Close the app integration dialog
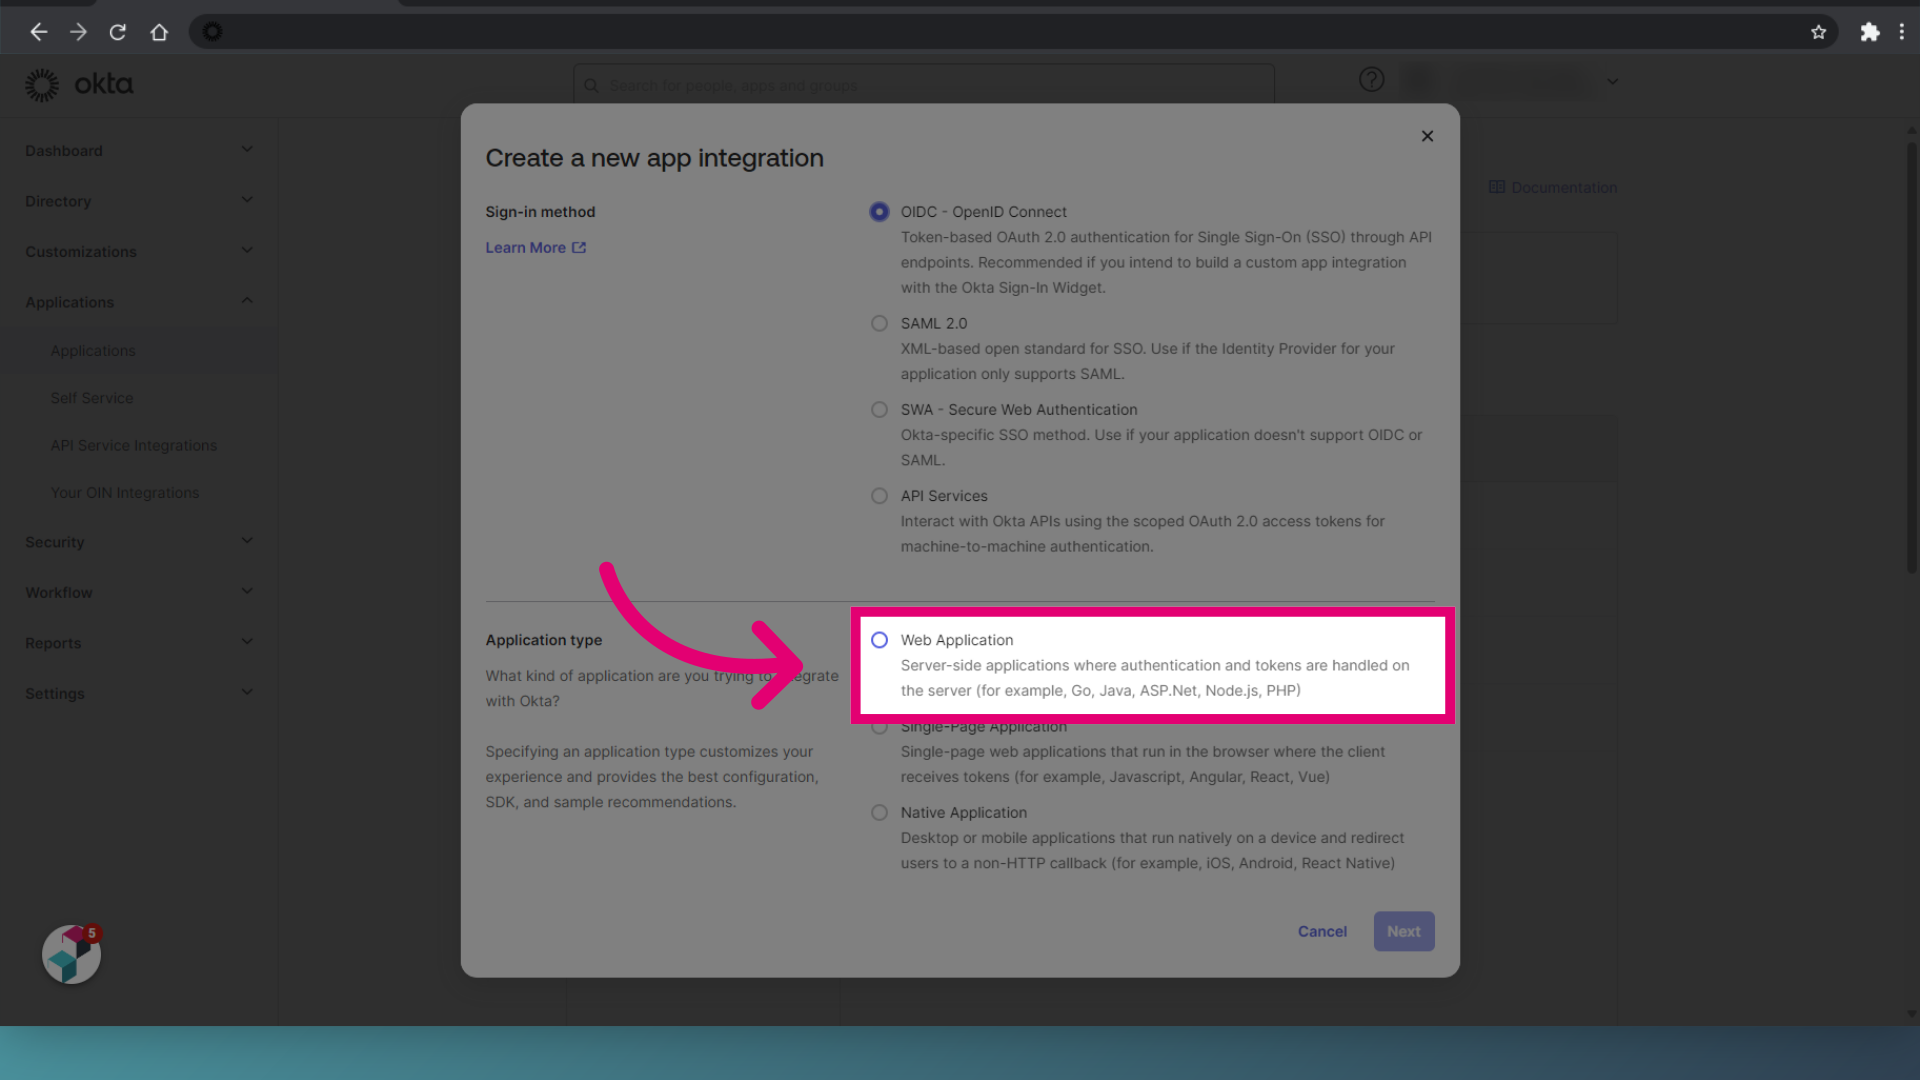This screenshot has width=1920, height=1080. point(1427,136)
